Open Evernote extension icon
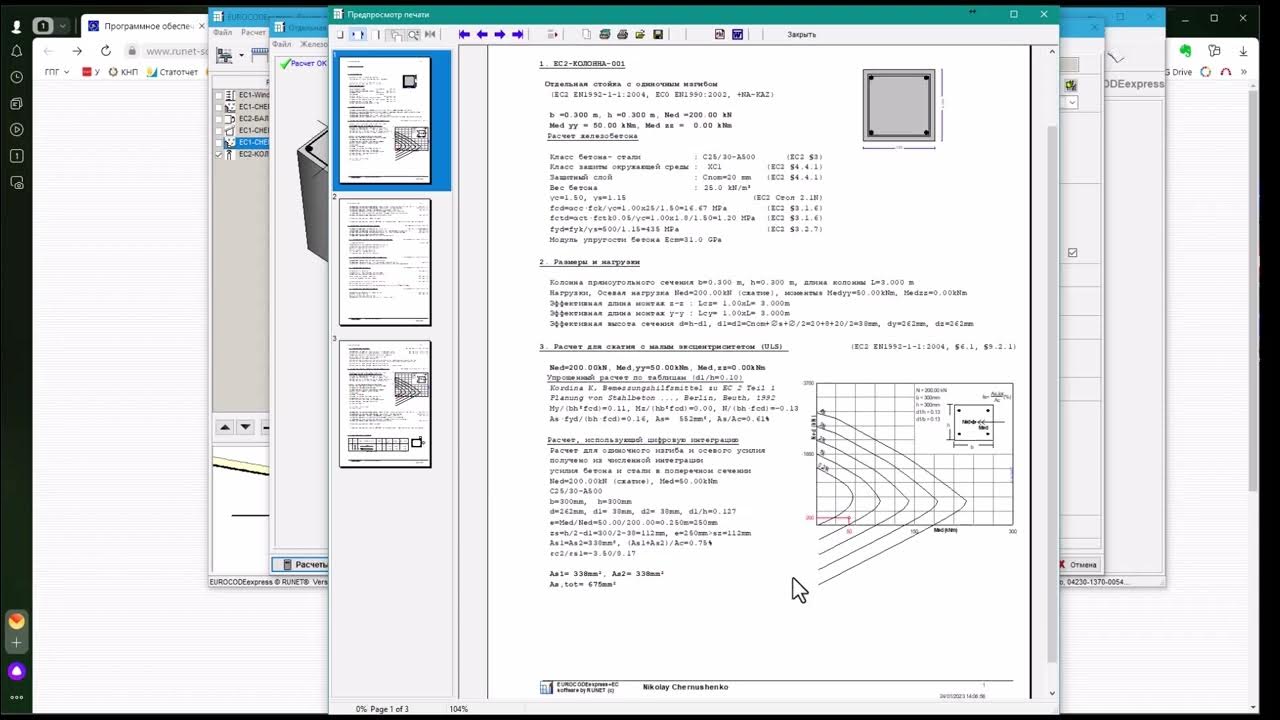Screen dimensions: 1280x720 tap(1185, 51)
